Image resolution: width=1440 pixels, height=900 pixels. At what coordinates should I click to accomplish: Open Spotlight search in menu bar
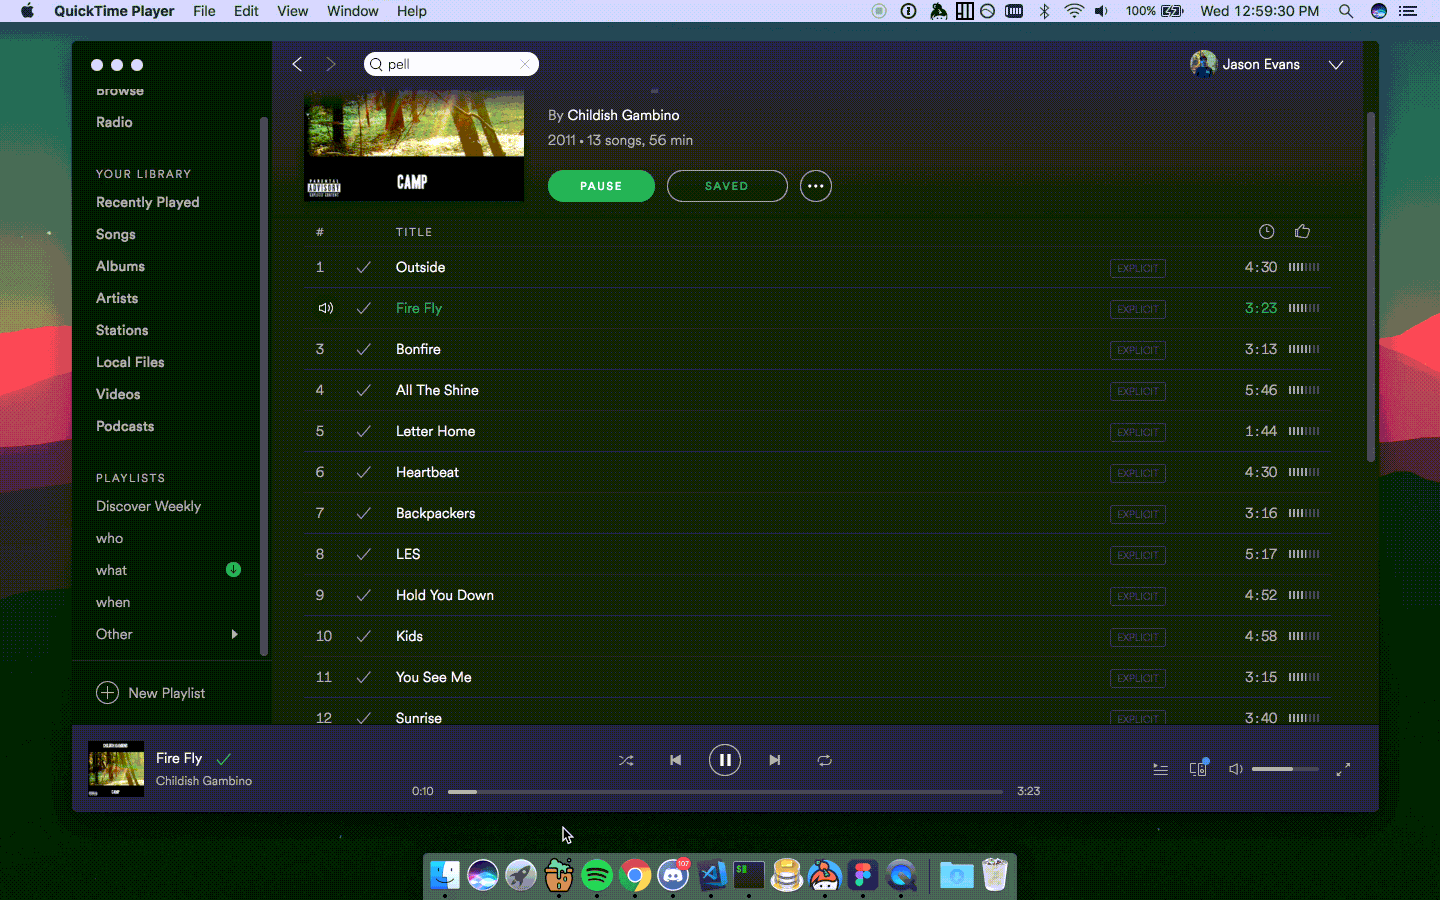1346,11
